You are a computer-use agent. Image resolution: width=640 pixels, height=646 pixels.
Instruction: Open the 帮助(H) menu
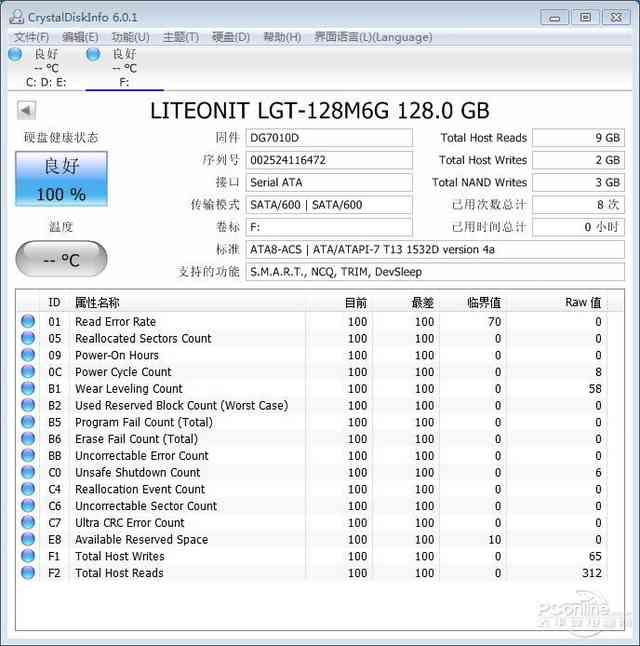pos(282,37)
